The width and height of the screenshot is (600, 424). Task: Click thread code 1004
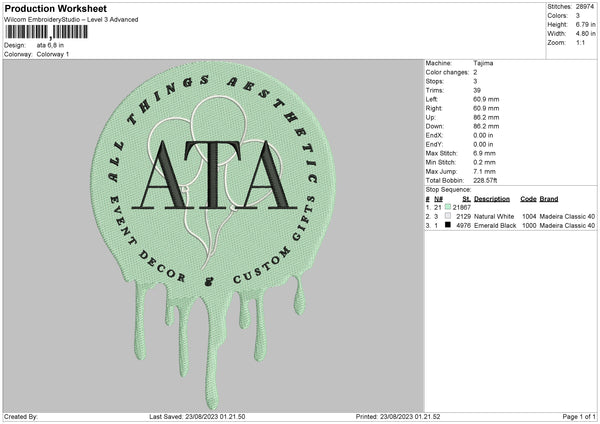(x=529, y=217)
